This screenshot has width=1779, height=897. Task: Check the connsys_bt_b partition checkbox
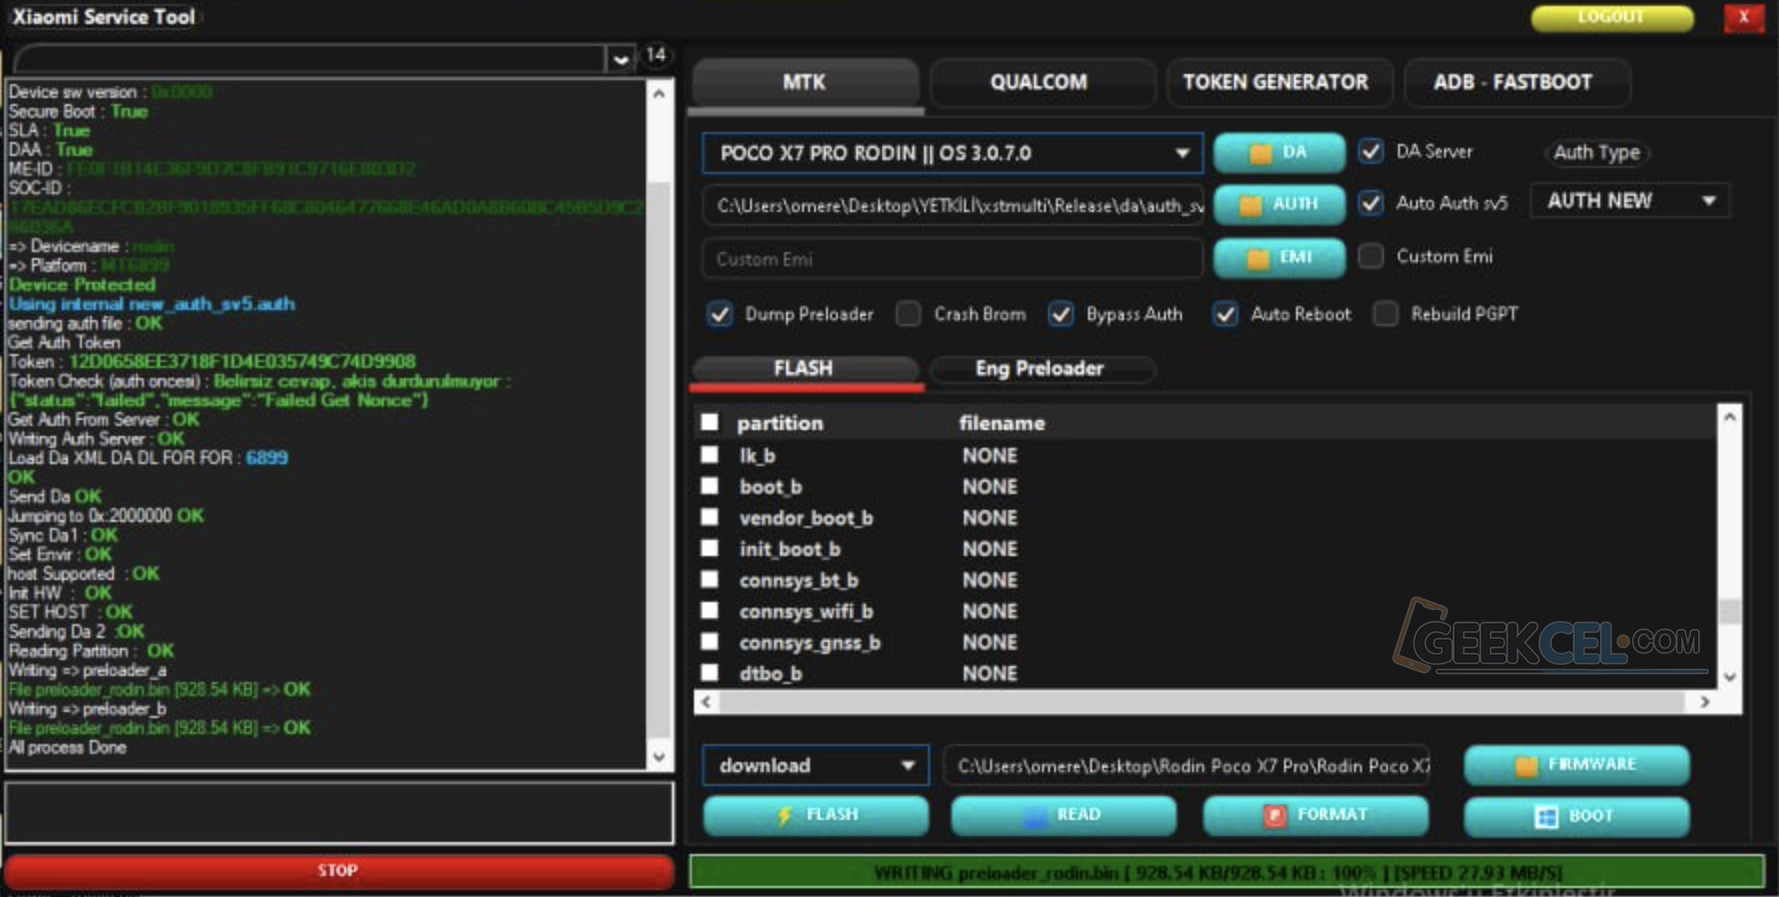(x=709, y=579)
